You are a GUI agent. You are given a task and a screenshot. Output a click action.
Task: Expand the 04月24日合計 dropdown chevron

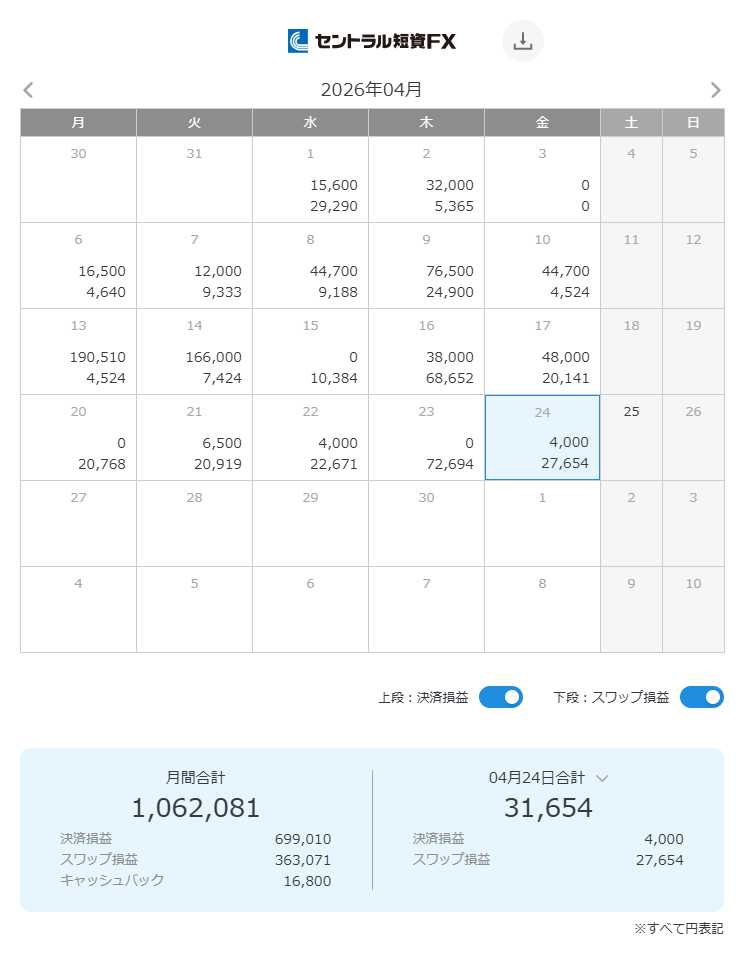(x=602, y=778)
